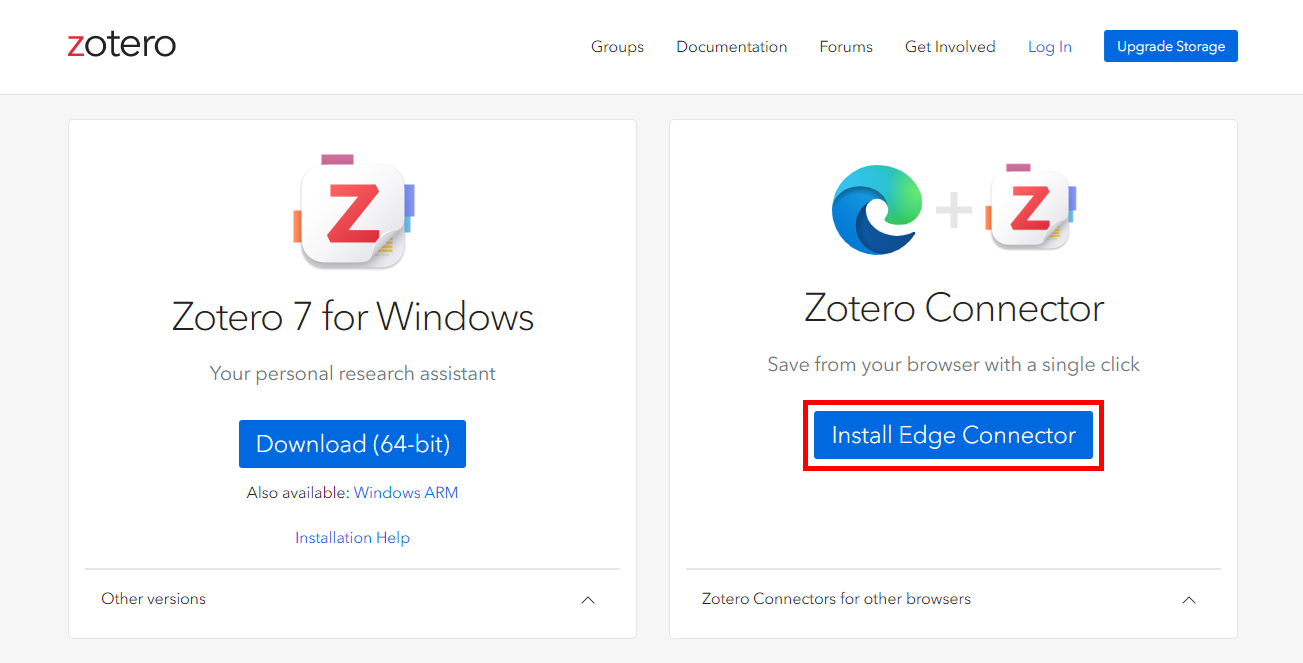The image size is (1303, 663).
Task: Click the Download (64-bit) button
Action: click(x=352, y=444)
